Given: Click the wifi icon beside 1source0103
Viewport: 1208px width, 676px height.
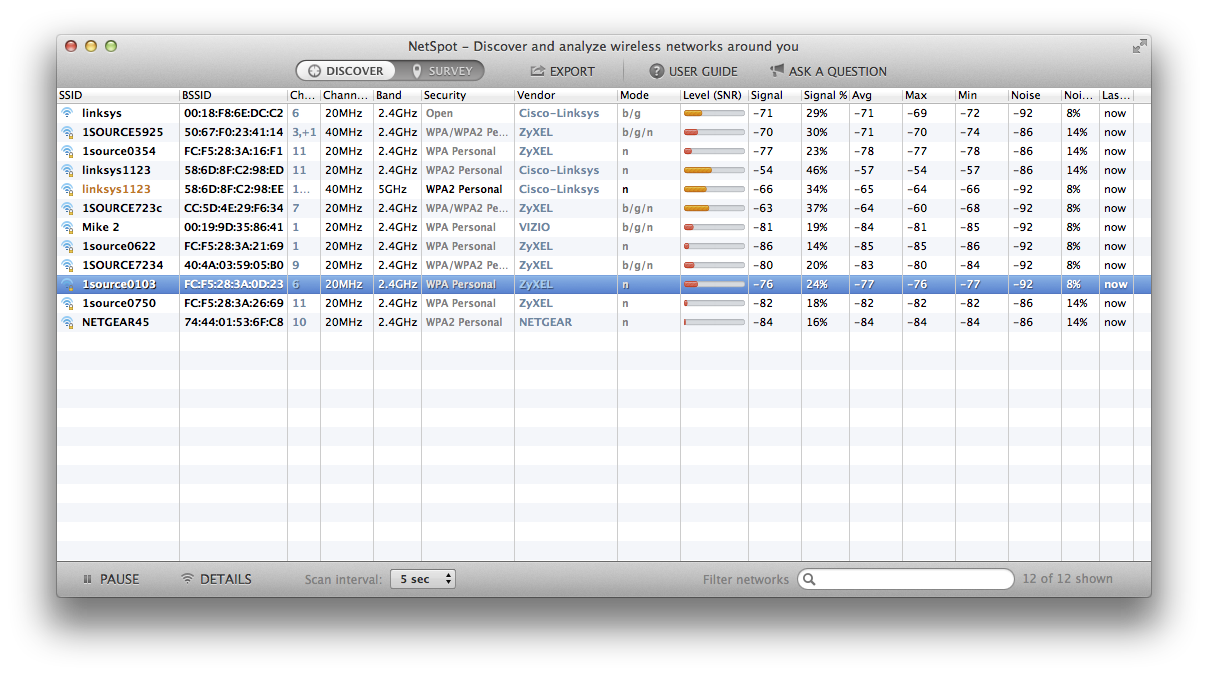Looking at the screenshot, I should coord(67,284).
